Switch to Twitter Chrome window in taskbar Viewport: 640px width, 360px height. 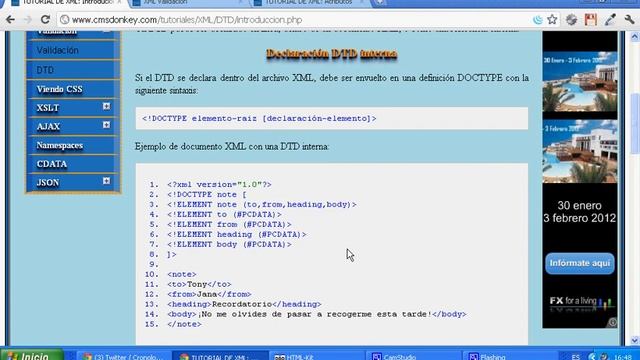(123, 356)
